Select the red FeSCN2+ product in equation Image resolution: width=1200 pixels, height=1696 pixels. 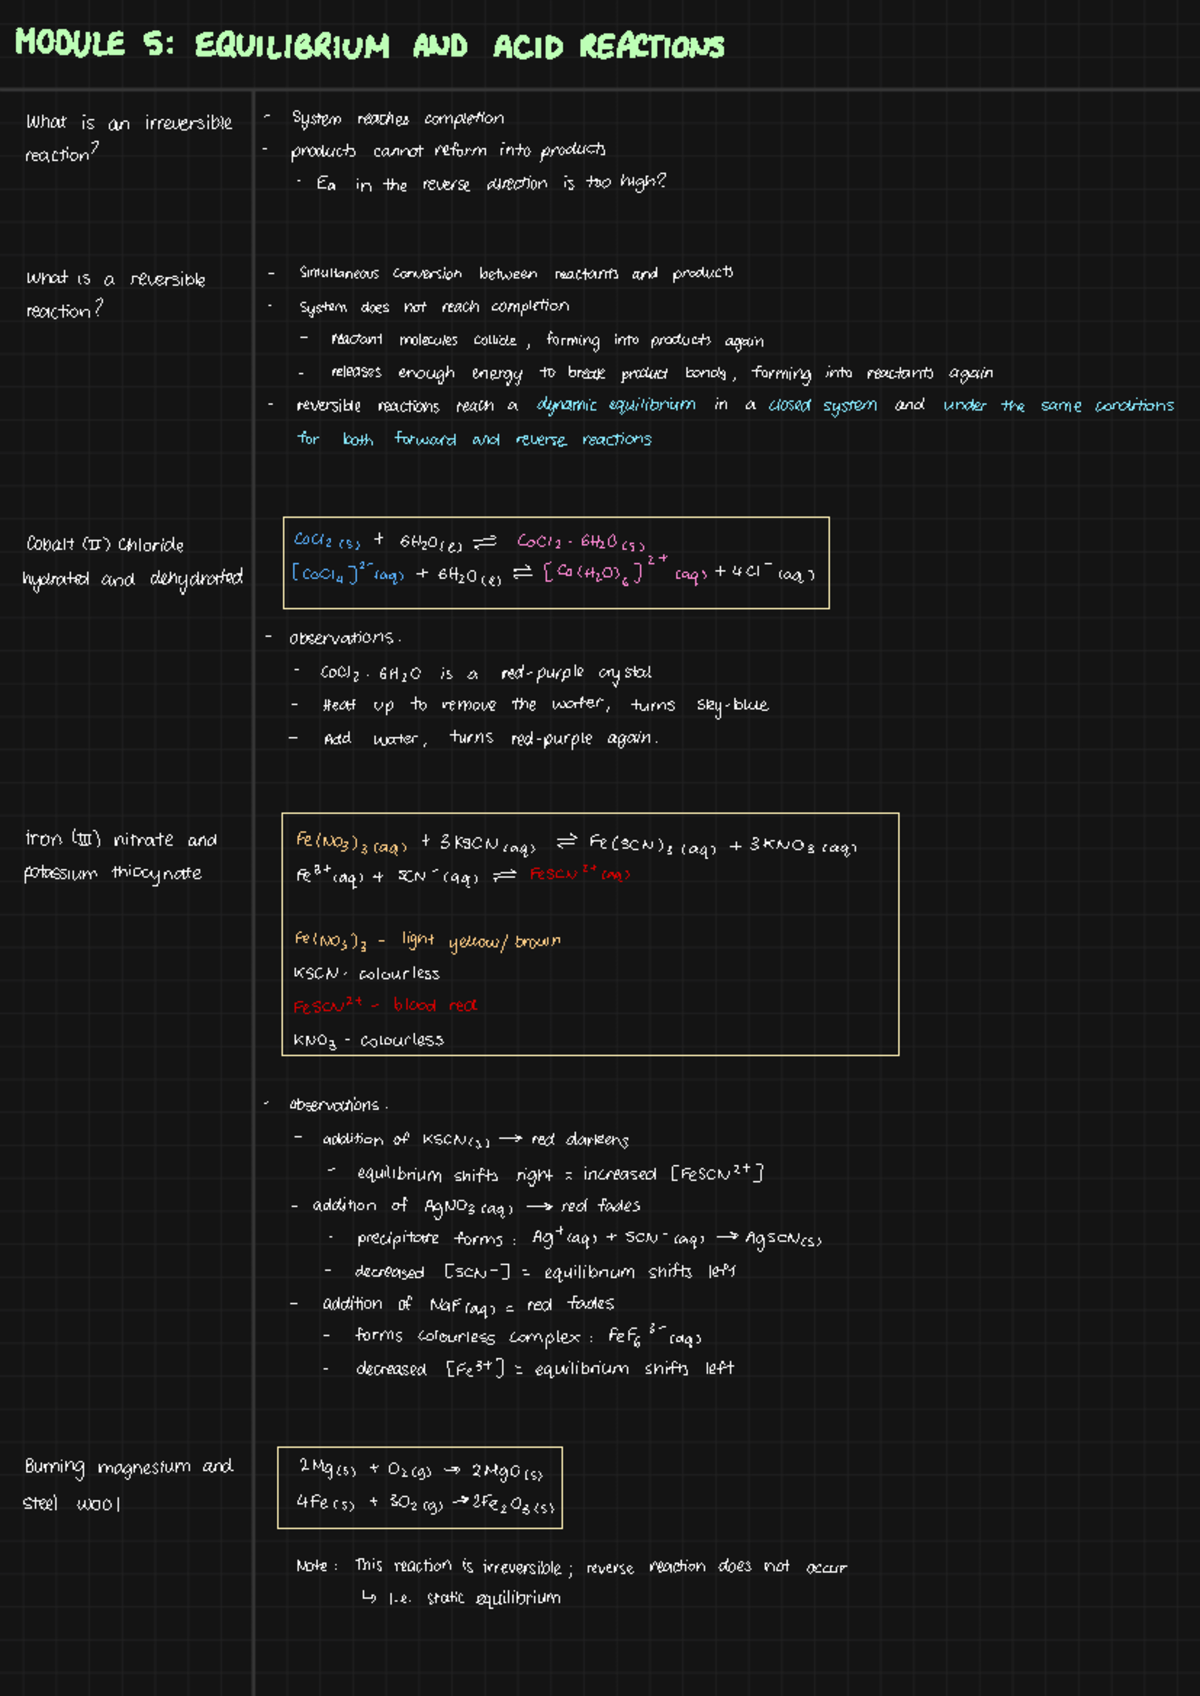point(580,874)
